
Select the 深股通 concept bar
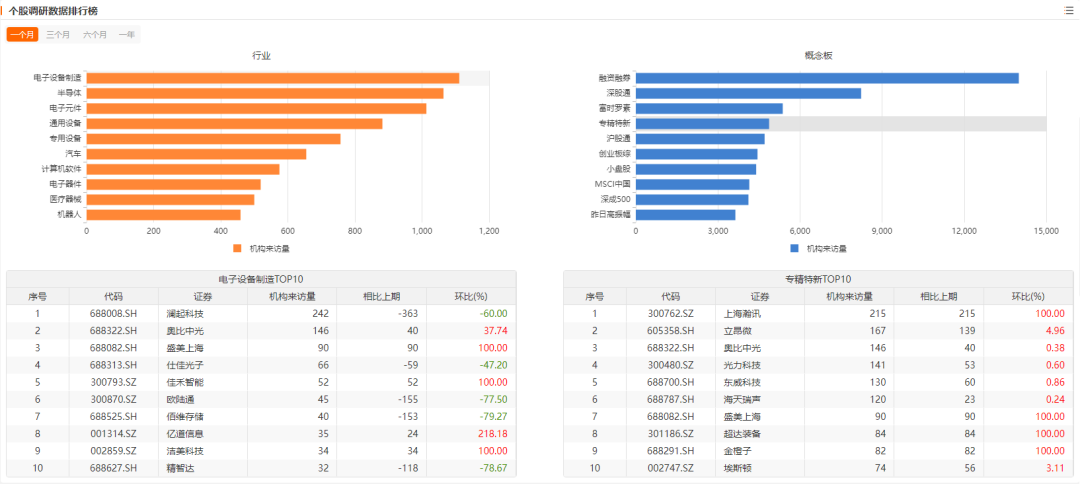748,93
